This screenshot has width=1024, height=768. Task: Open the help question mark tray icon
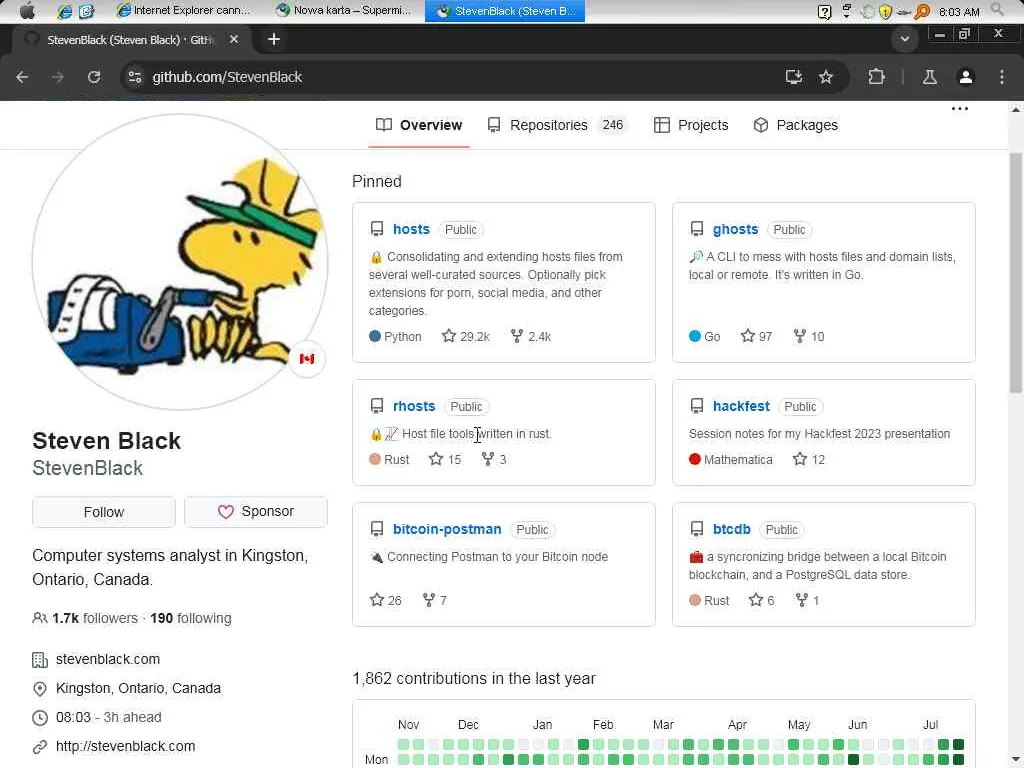pyautogui.click(x=824, y=11)
